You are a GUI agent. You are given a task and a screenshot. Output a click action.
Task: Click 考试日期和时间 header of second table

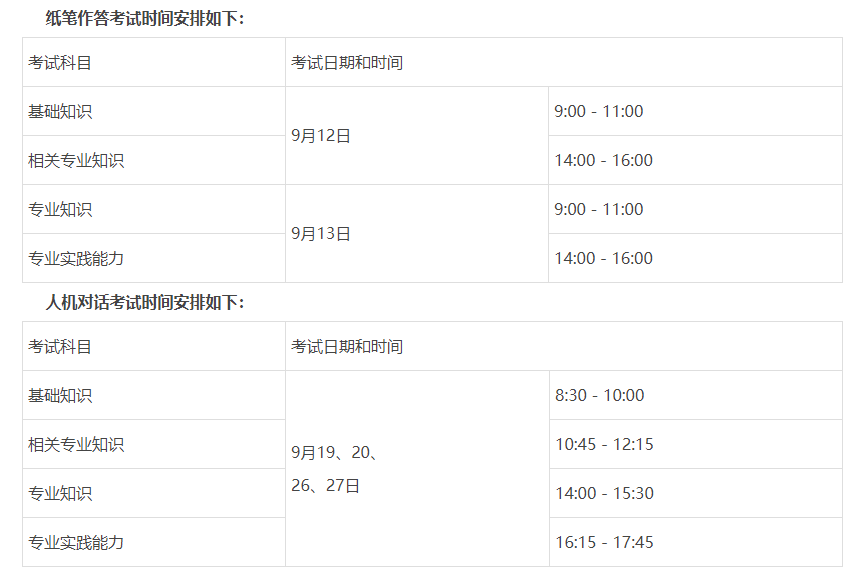click(347, 347)
